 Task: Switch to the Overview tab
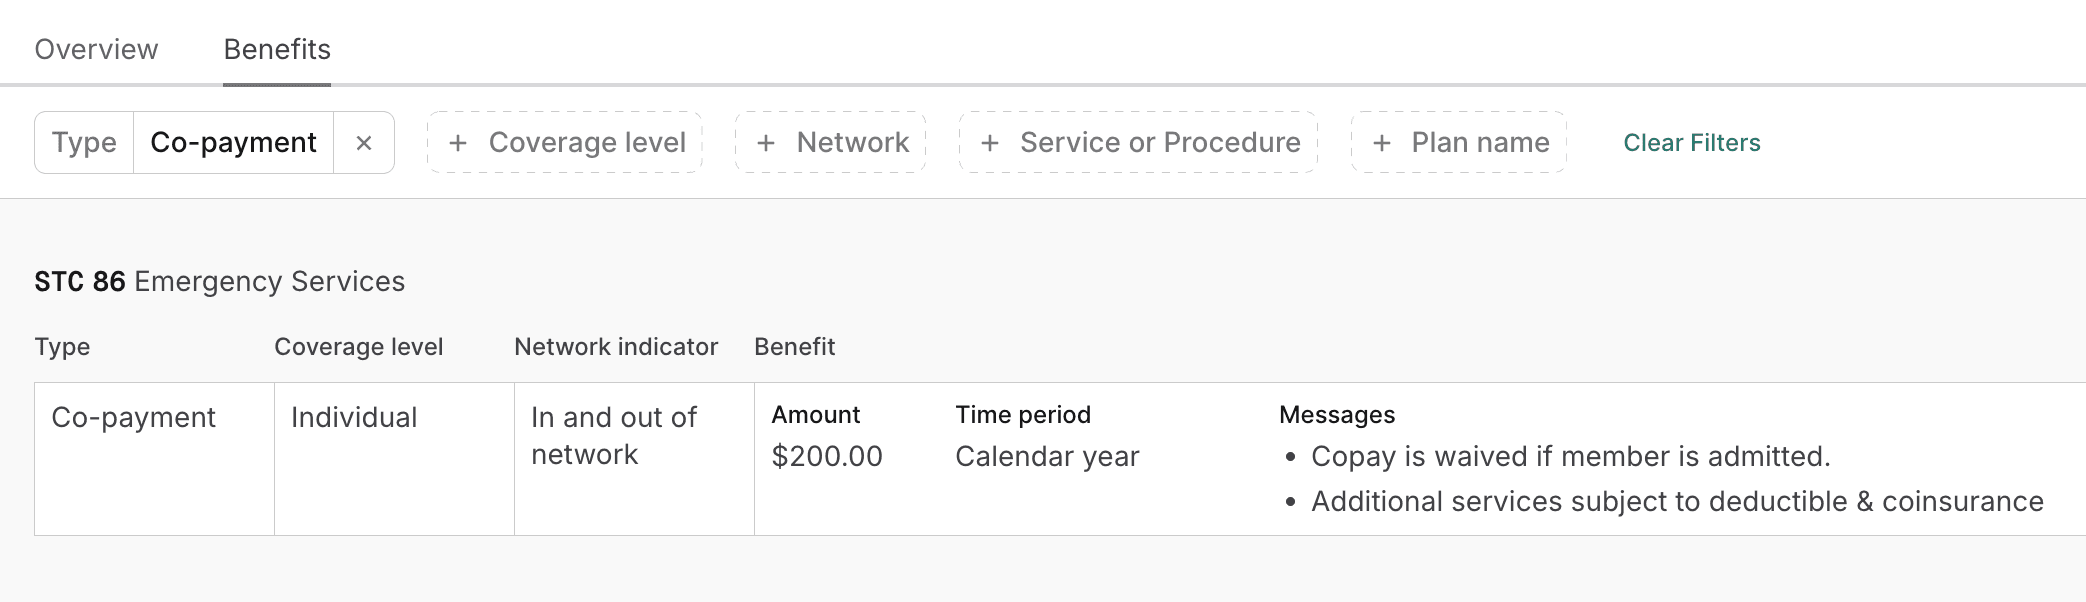(x=96, y=49)
